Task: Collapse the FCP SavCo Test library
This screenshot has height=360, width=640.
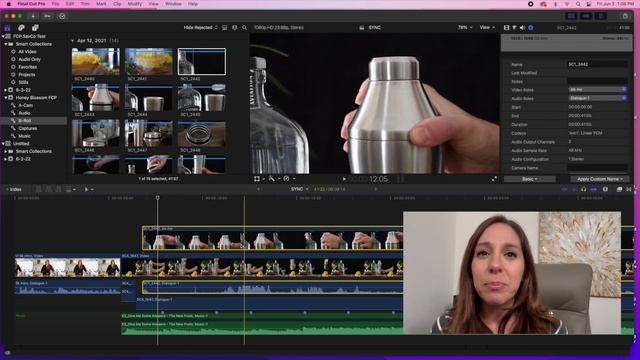Action: coord(3,36)
